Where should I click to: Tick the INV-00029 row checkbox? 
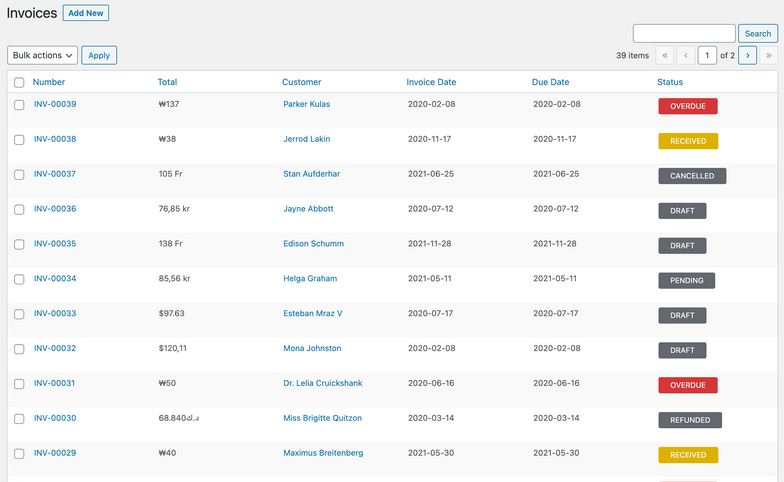point(19,454)
